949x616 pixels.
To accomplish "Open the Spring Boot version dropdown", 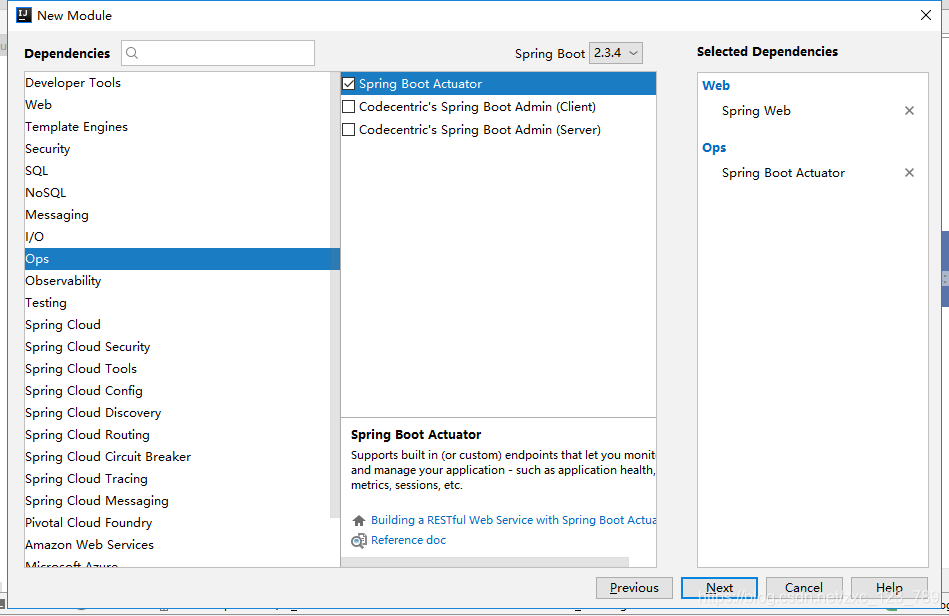I will point(616,53).
